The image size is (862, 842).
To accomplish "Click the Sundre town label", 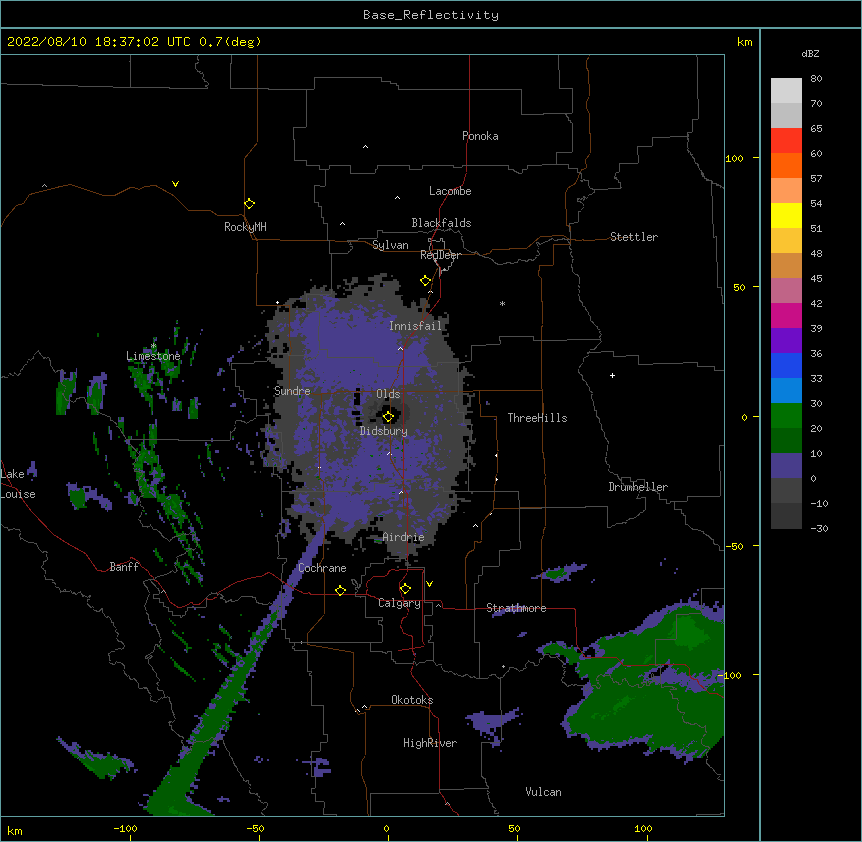I will (292, 391).
